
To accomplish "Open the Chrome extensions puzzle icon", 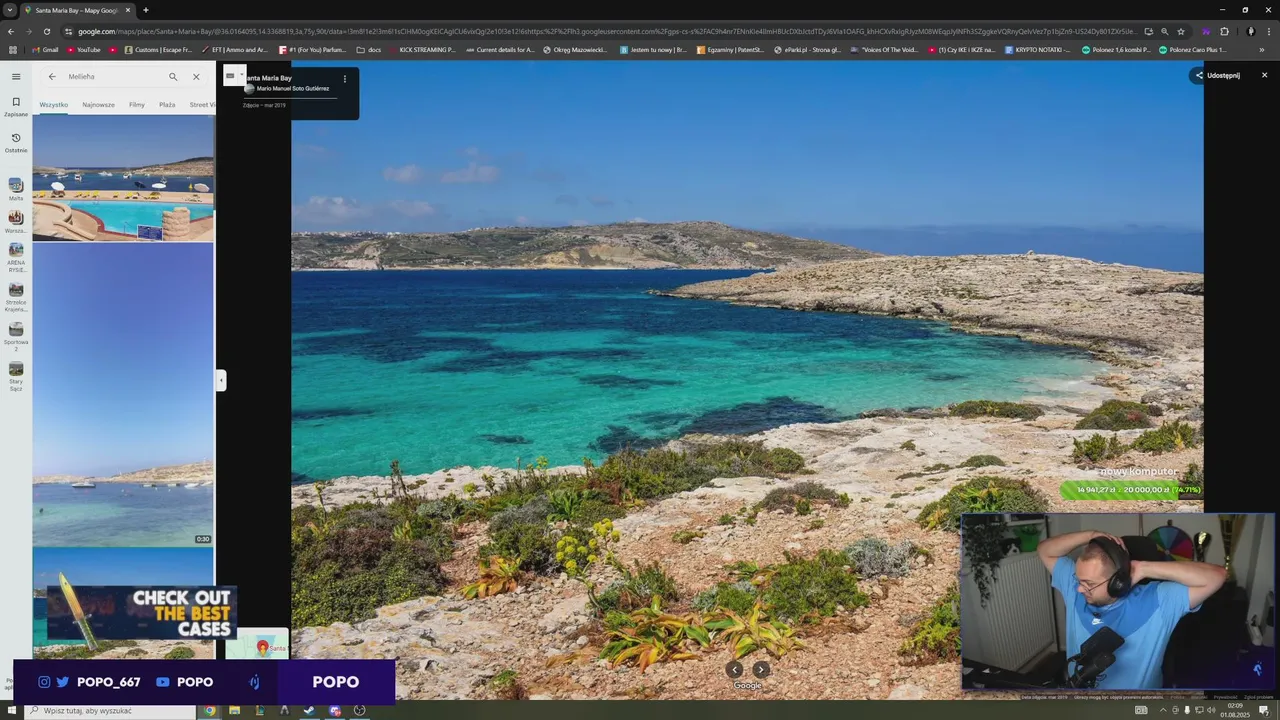I will 1224,31.
